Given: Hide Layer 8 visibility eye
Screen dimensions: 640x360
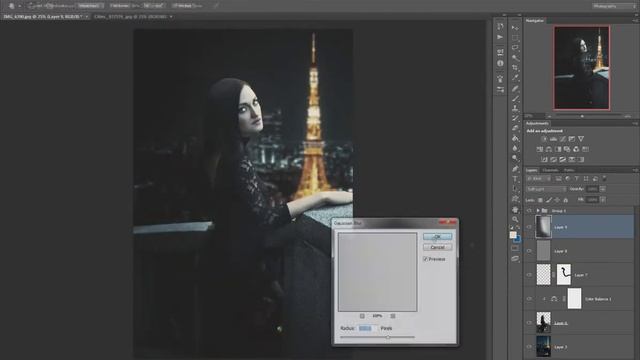Looking at the screenshot, I should point(529,251).
